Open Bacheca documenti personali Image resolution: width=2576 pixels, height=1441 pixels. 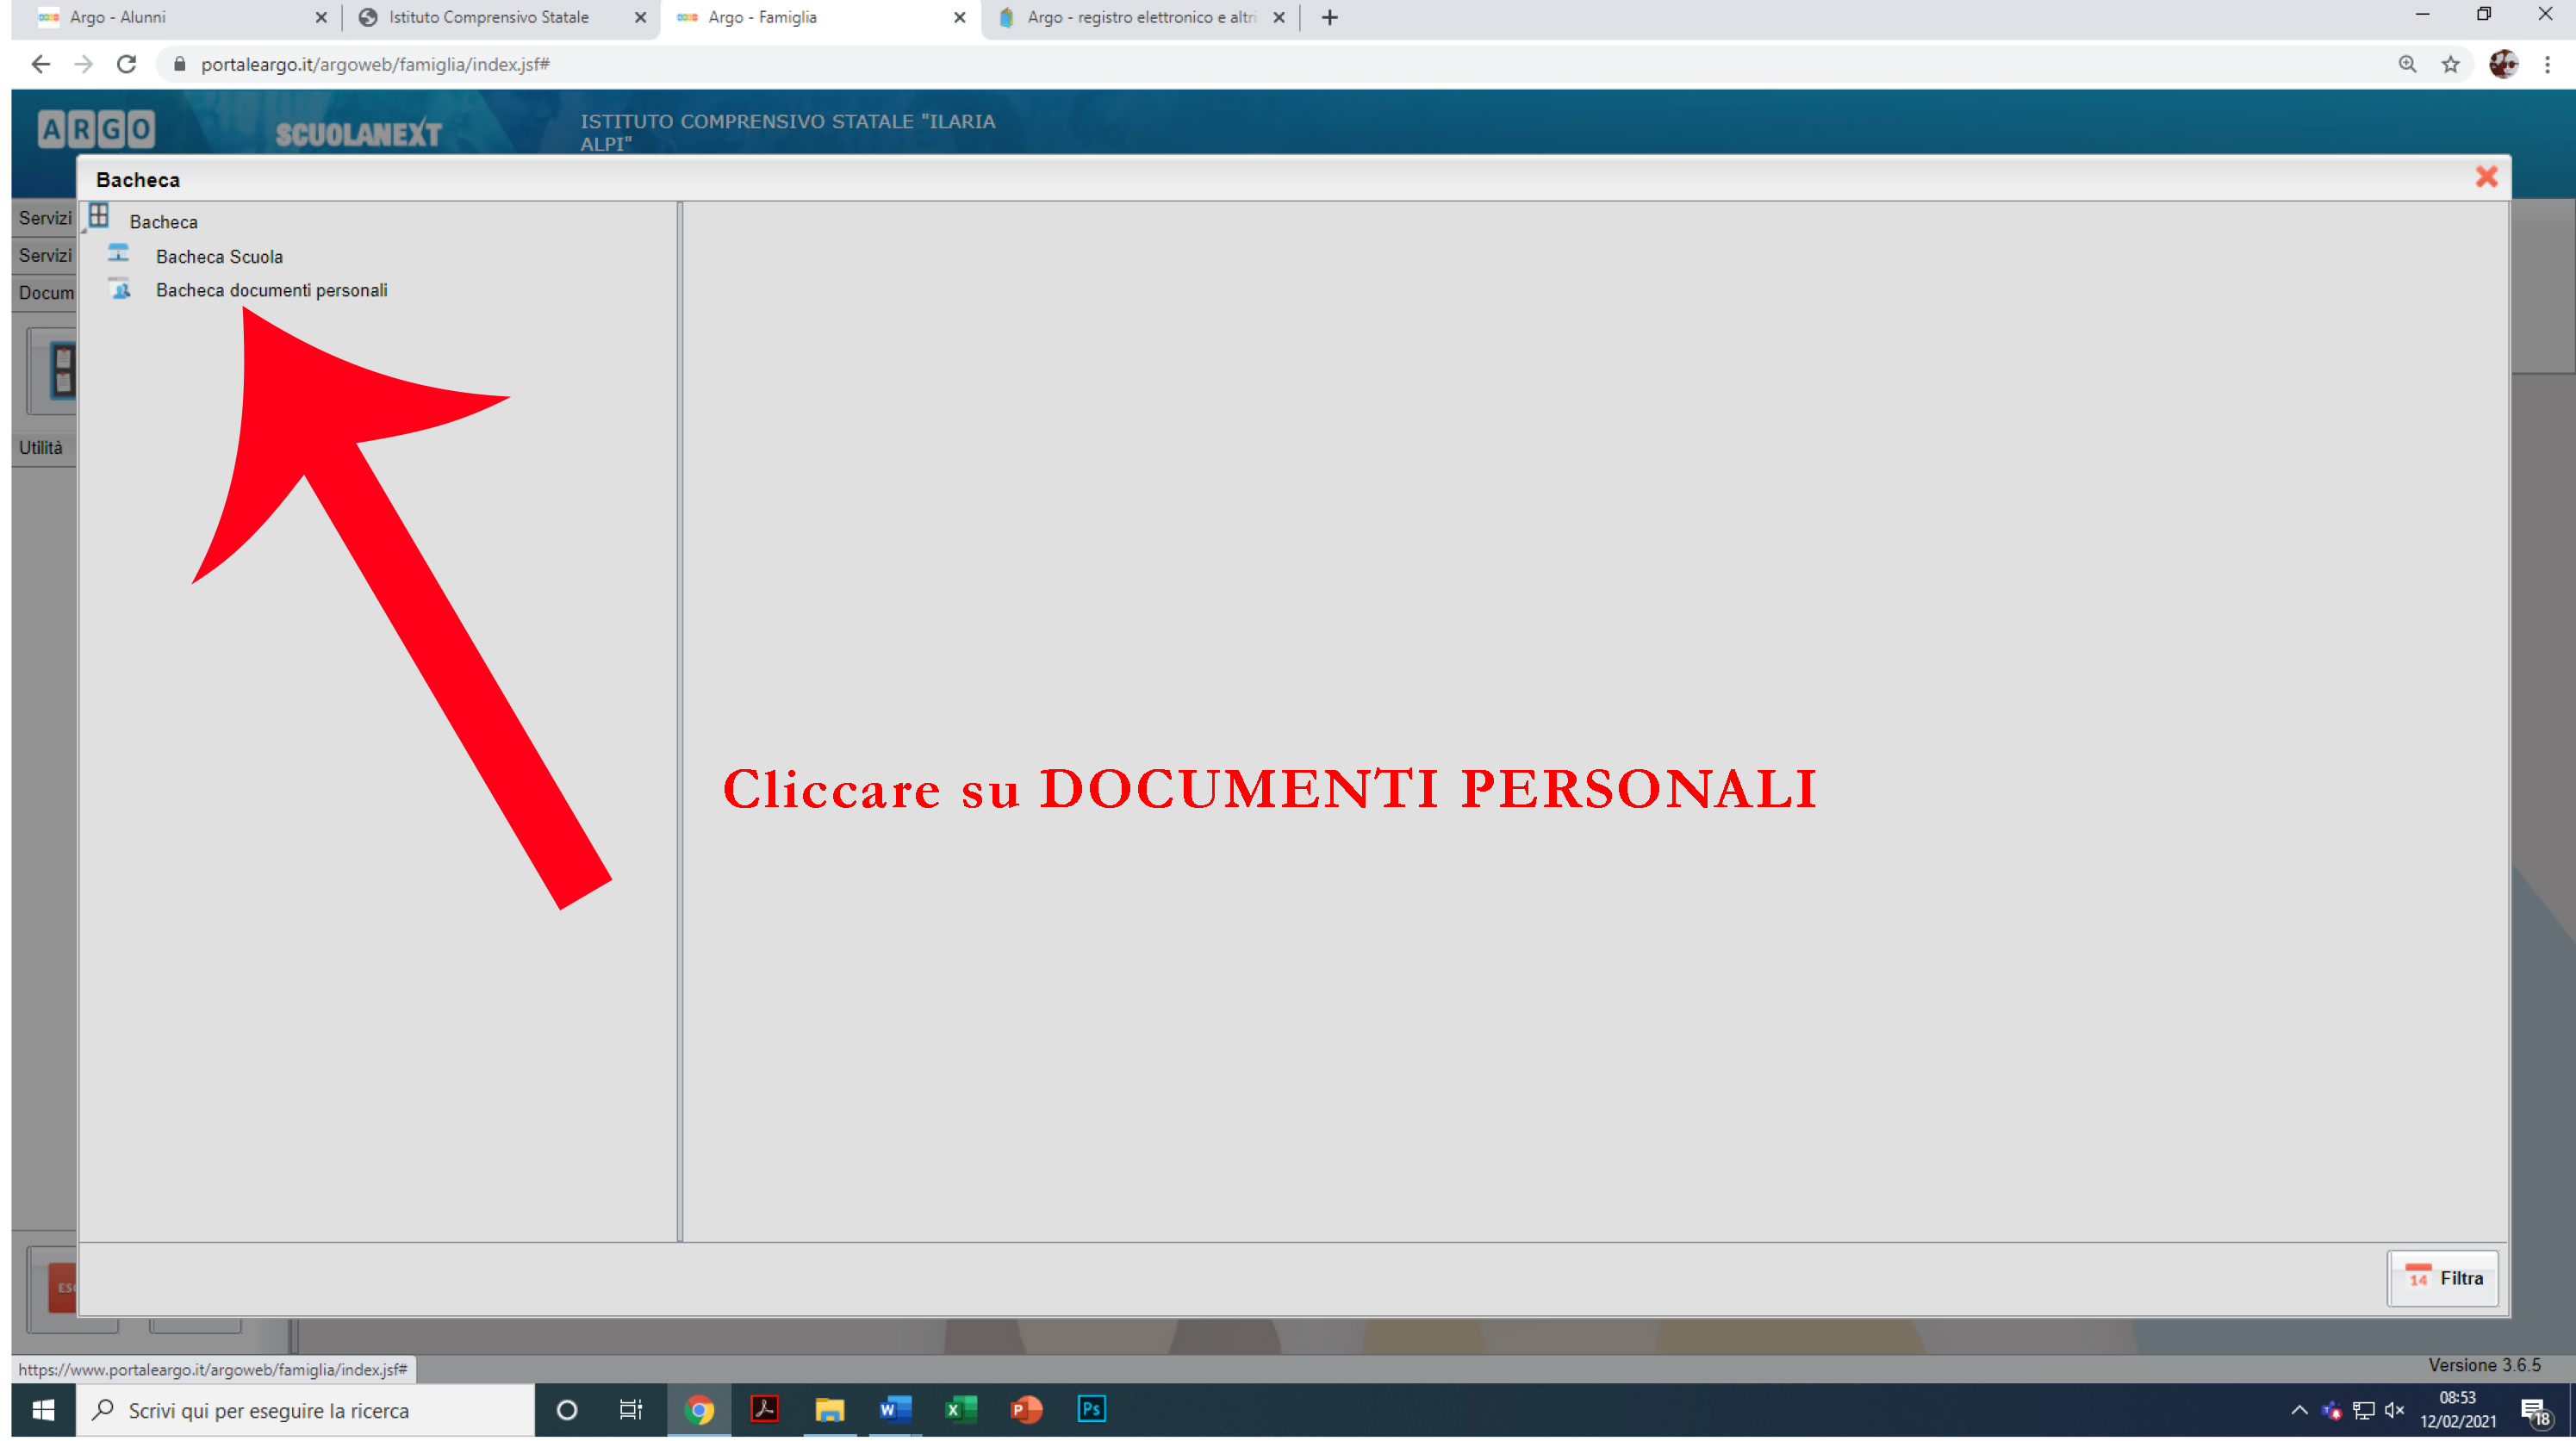click(x=271, y=290)
